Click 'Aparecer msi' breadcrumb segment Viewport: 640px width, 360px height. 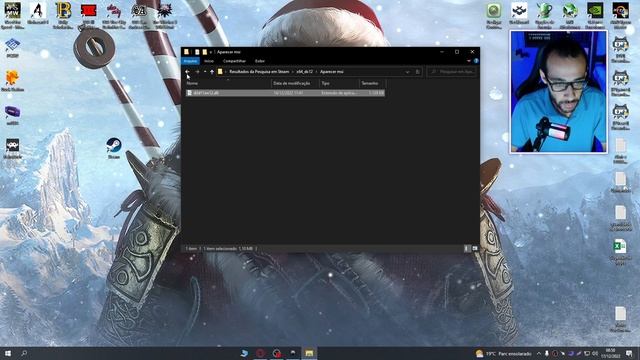tap(332, 72)
